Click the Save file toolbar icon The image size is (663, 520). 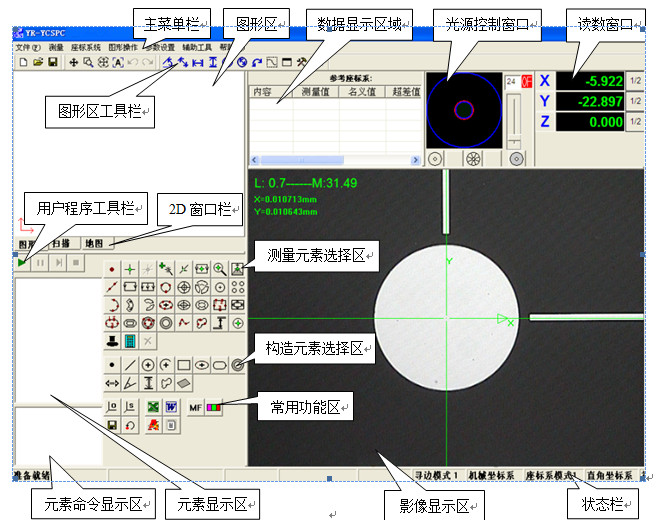[51, 63]
